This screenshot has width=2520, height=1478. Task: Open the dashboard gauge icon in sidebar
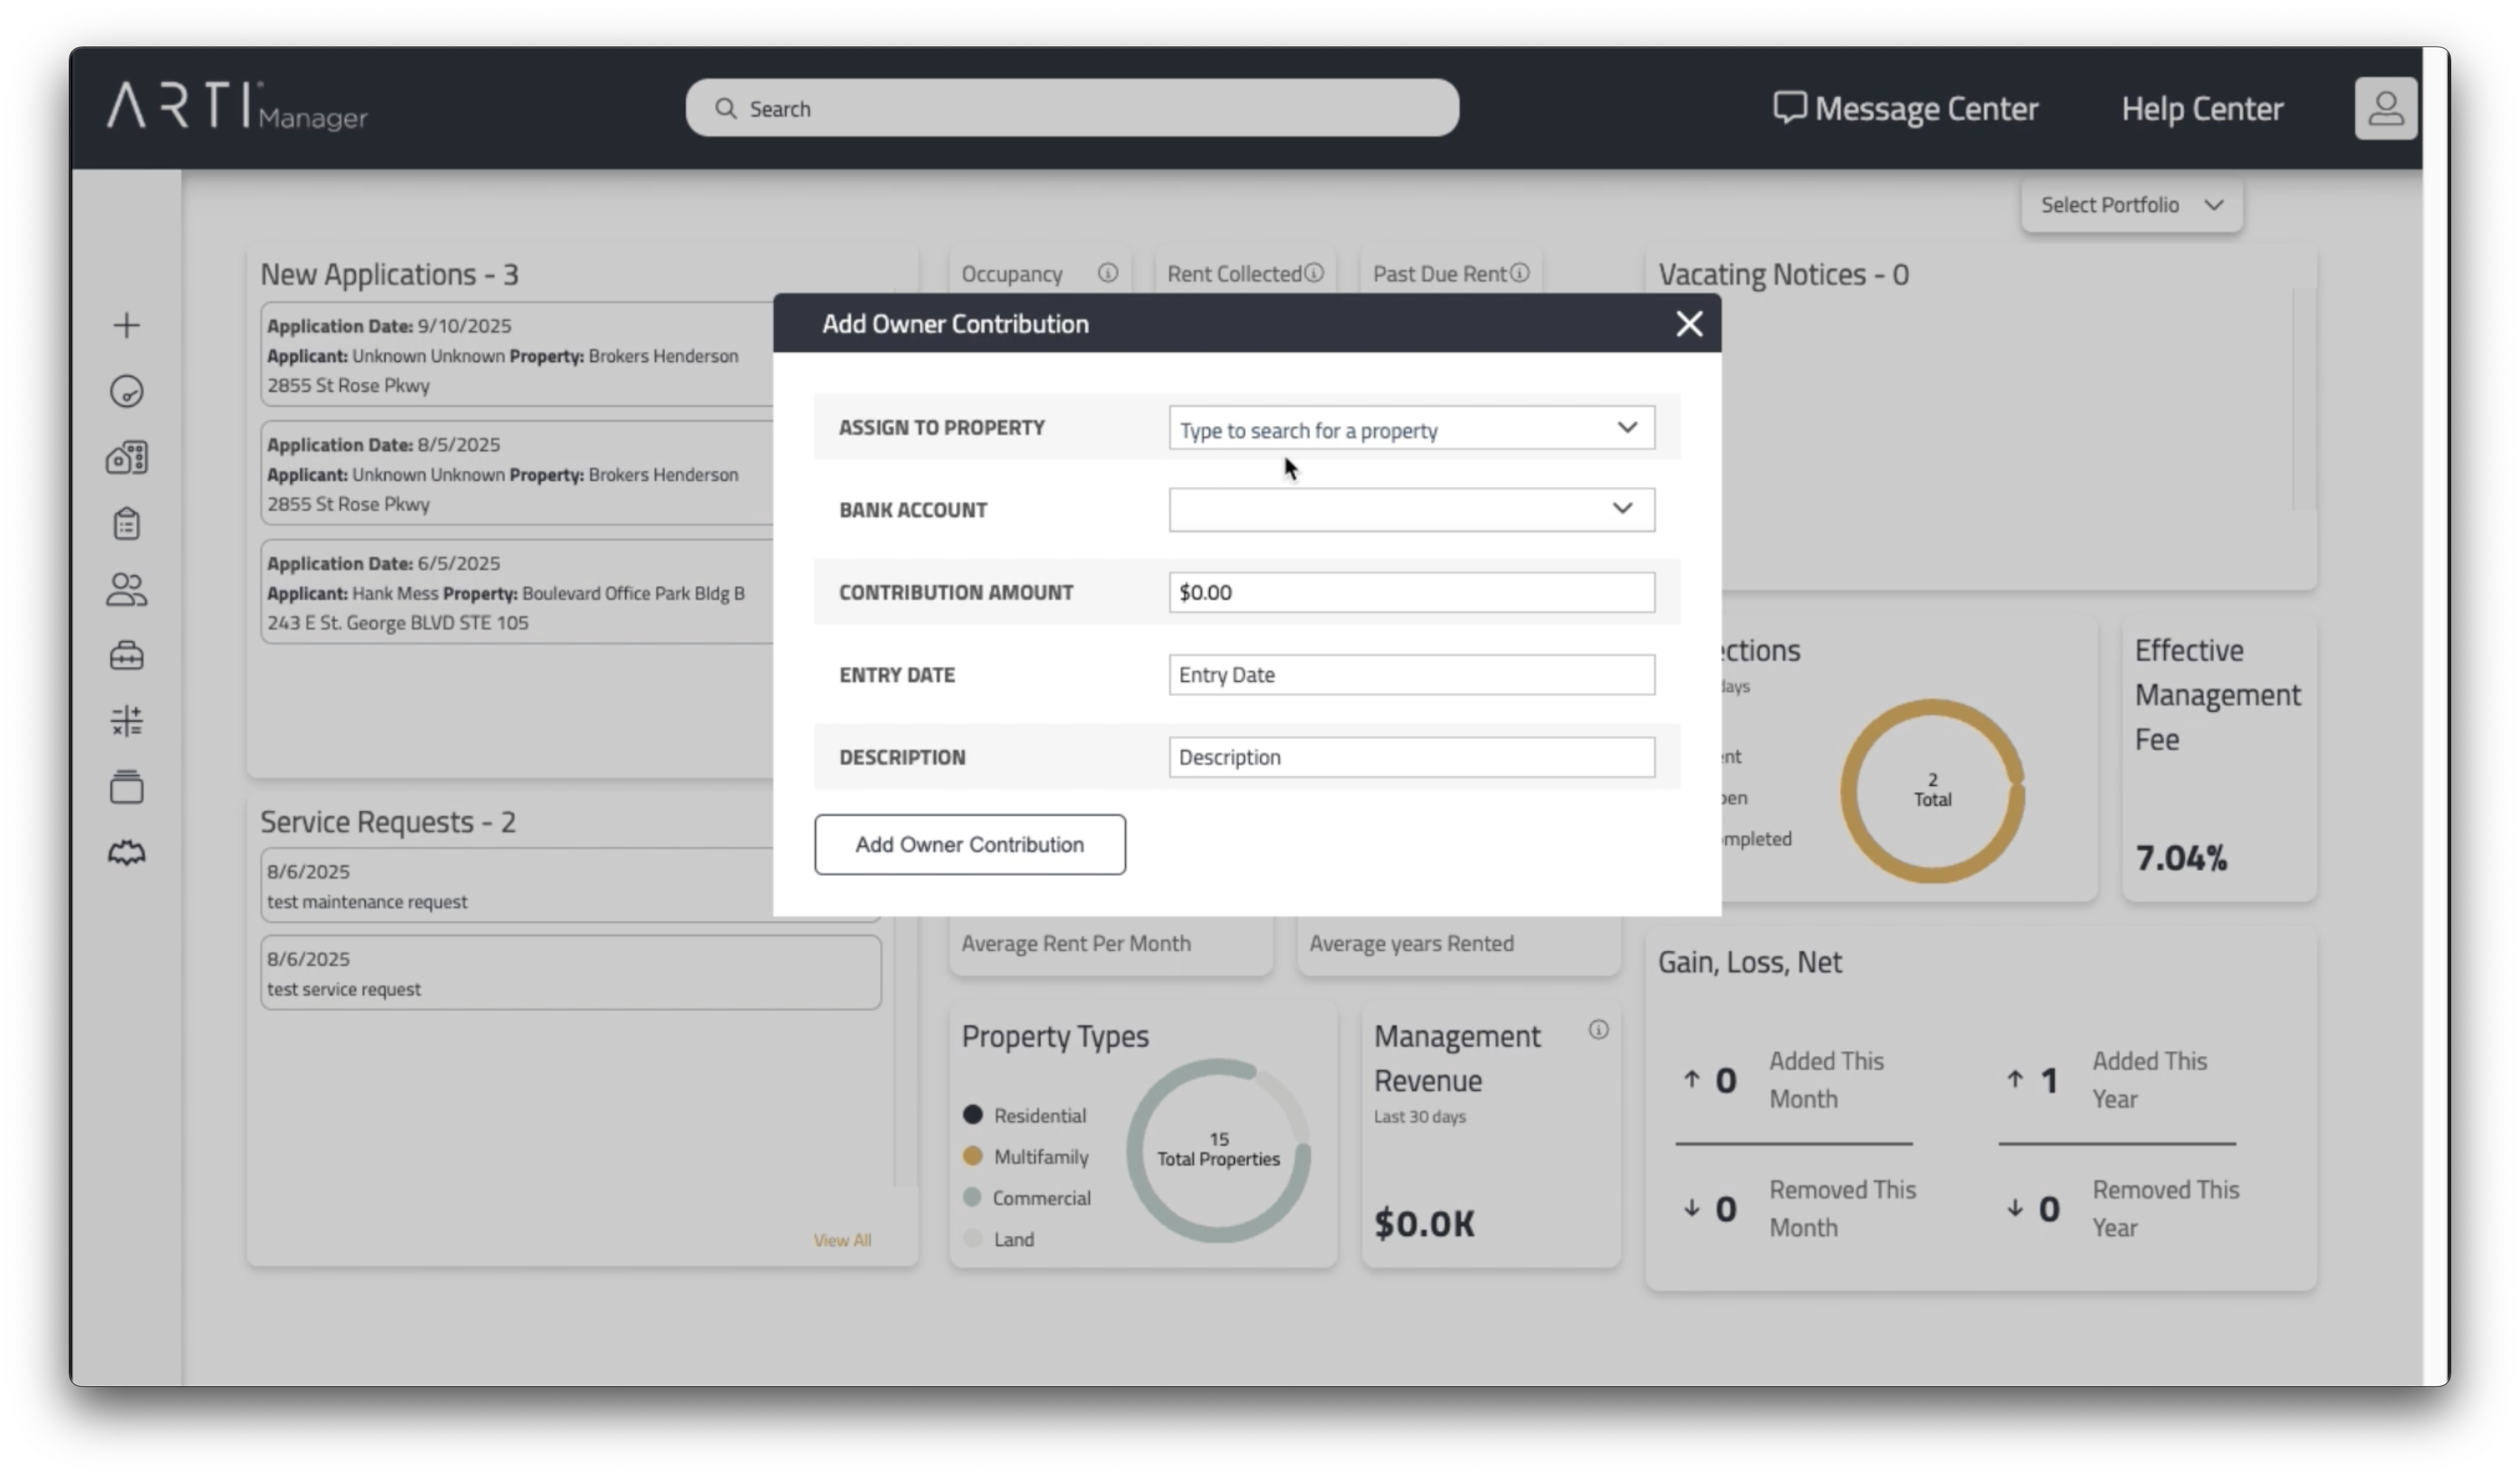tap(126, 391)
